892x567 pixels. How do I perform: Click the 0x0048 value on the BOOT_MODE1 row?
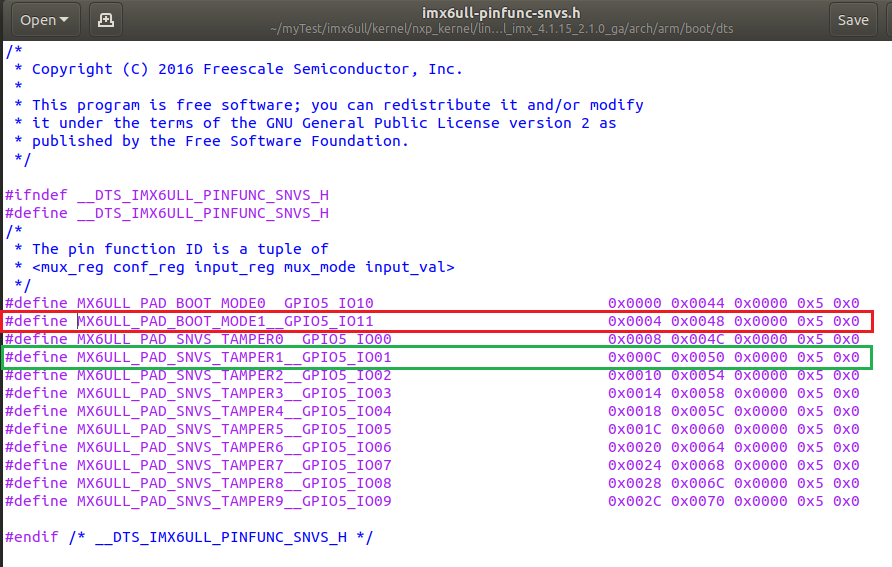697,321
